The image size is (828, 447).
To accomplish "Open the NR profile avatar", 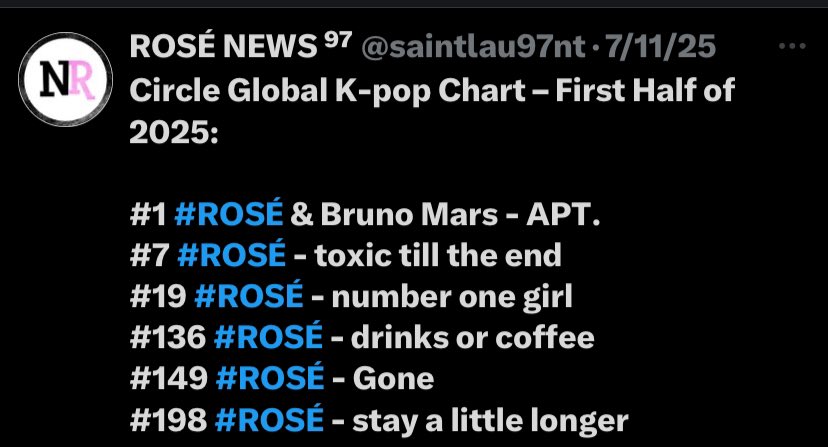I will click(x=65, y=80).
